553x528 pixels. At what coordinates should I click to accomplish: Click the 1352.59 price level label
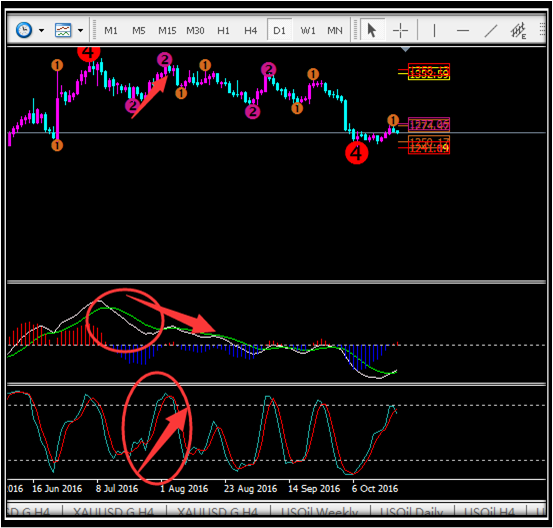[x=429, y=72]
